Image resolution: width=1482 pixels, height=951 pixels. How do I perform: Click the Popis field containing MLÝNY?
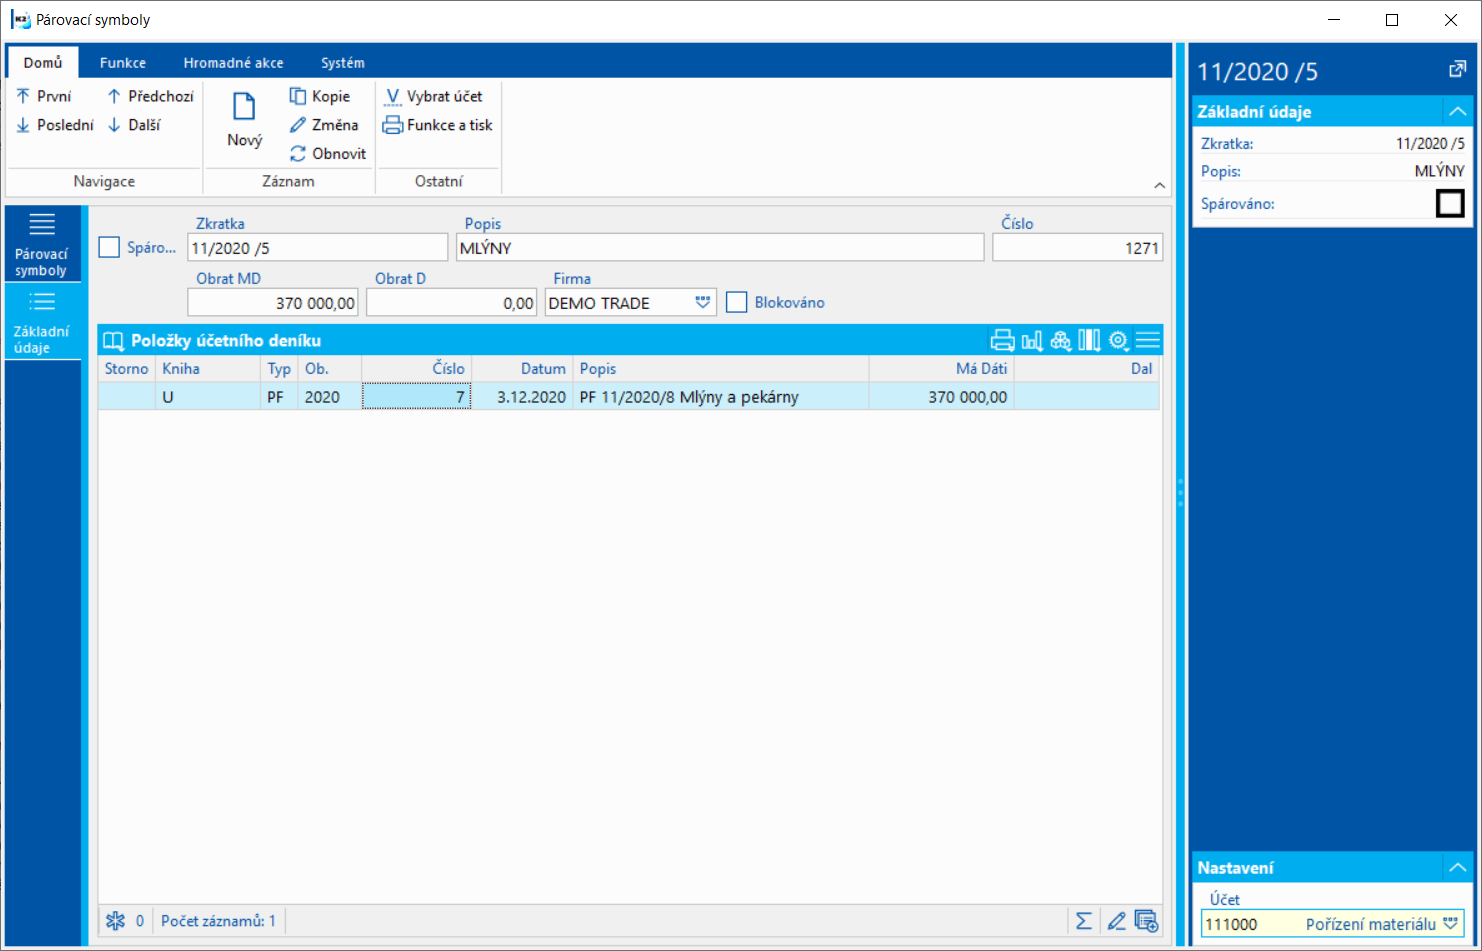(720, 248)
